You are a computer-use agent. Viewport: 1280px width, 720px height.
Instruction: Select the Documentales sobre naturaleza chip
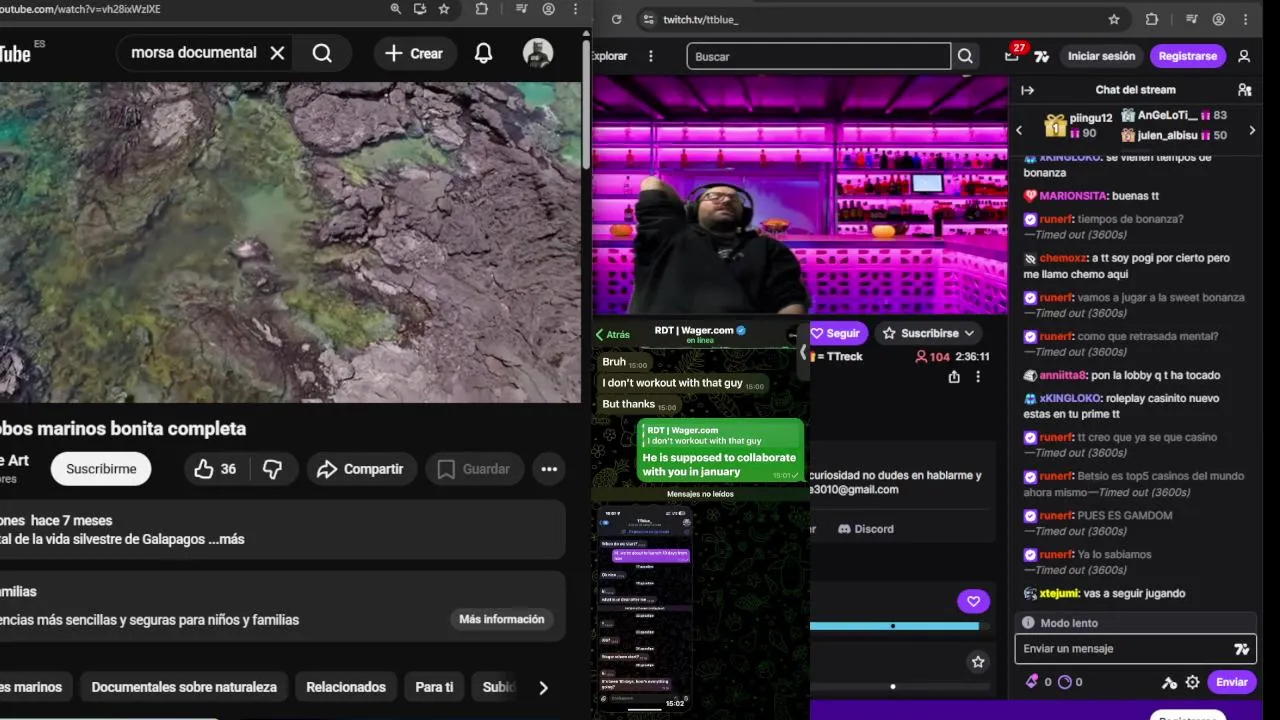click(184, 687)
